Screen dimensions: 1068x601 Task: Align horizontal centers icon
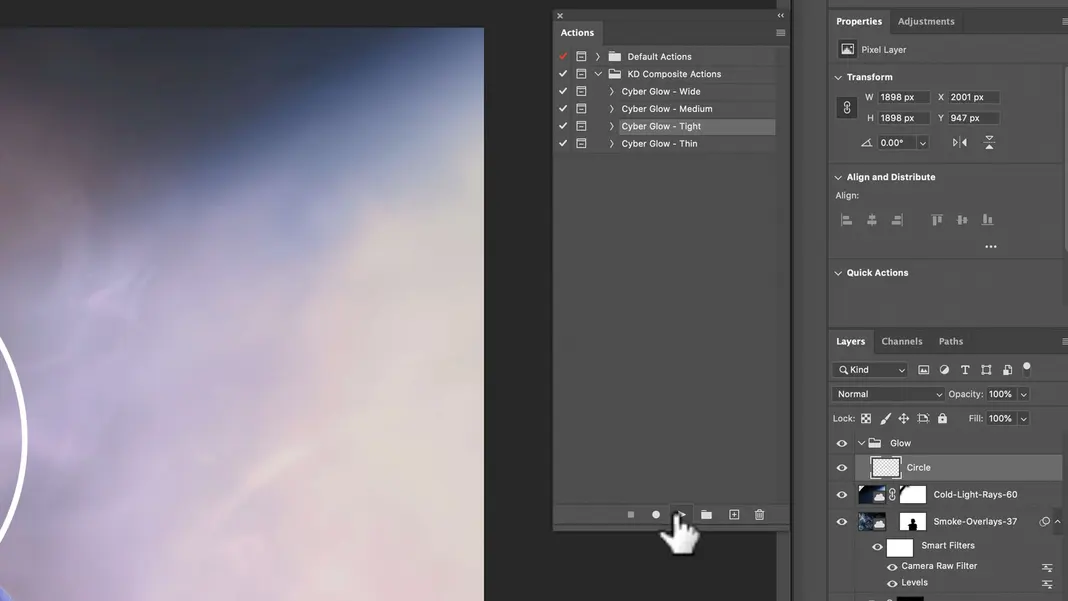872,220
